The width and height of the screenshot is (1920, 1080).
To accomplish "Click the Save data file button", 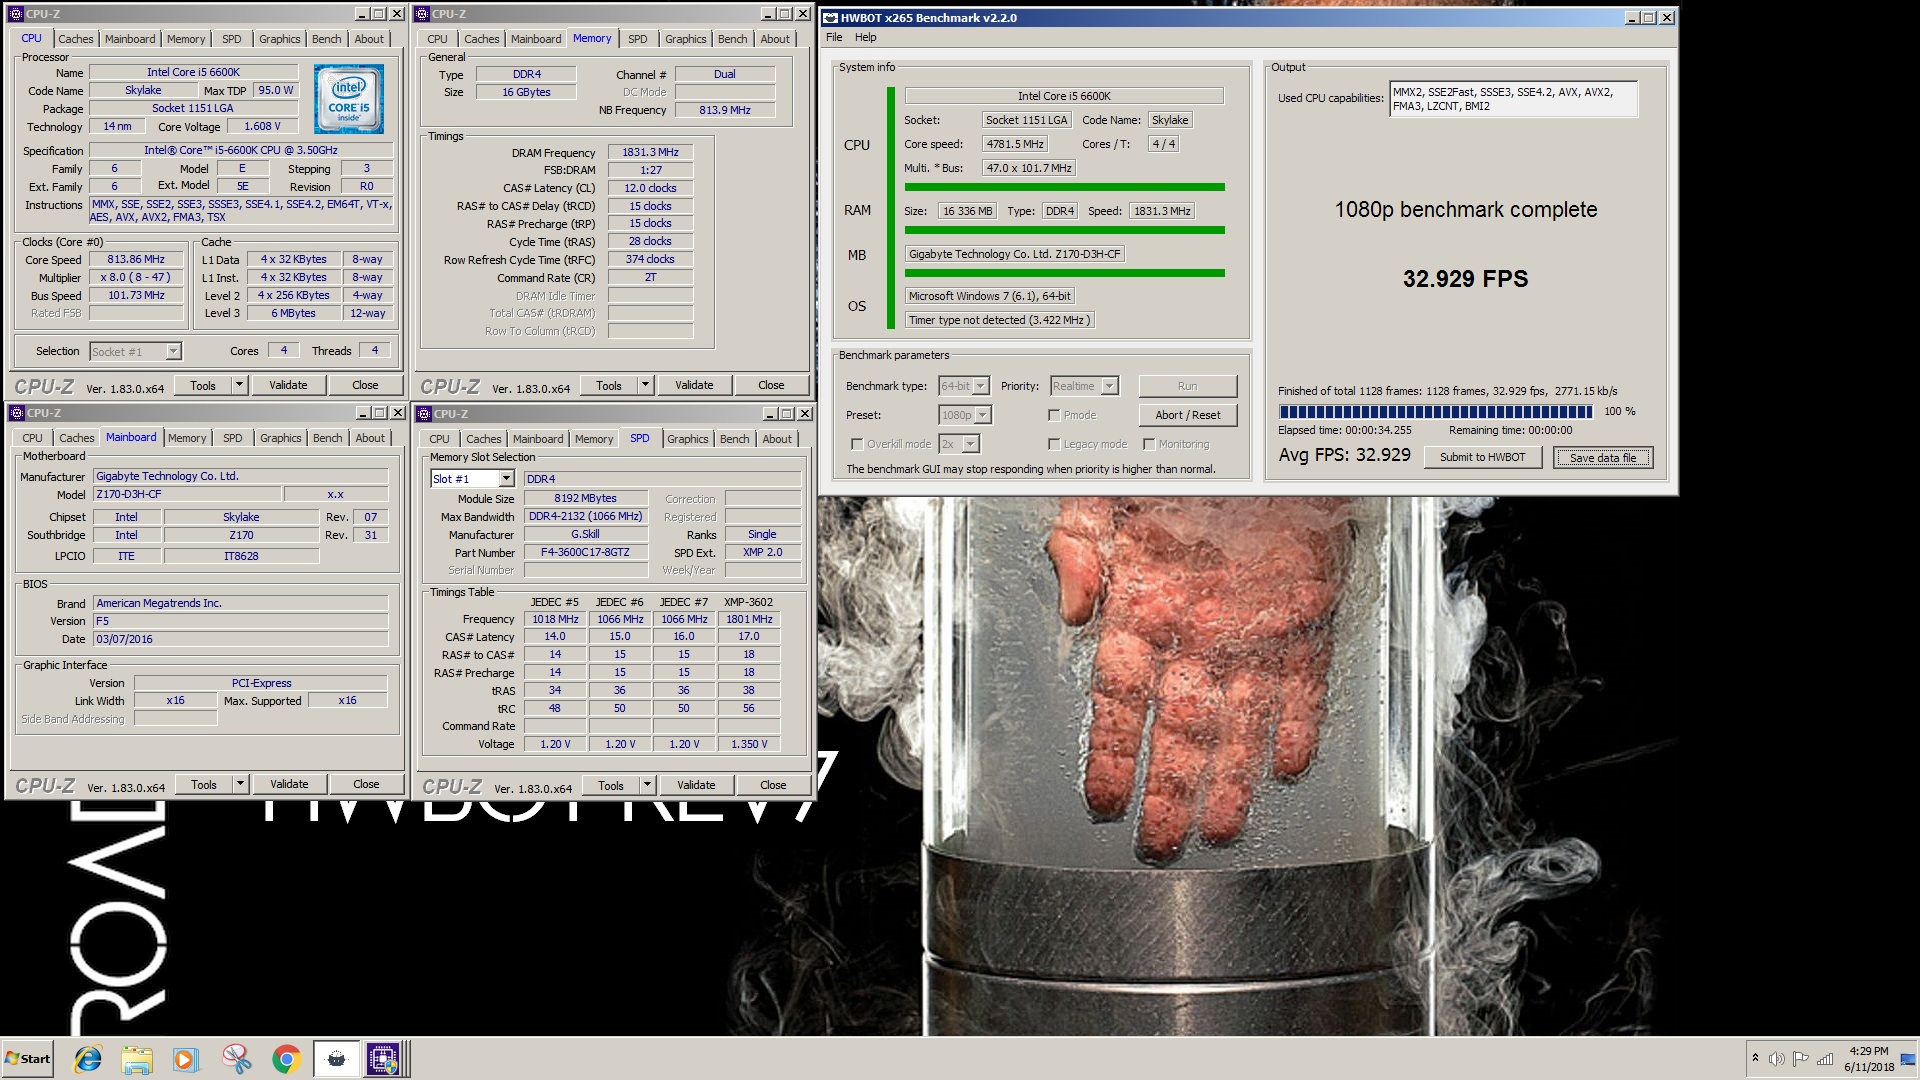I will tap(1603, 458).
